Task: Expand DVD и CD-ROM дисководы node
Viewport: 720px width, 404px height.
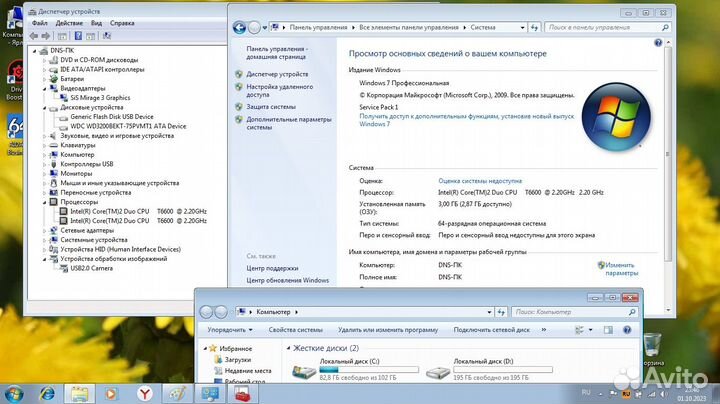Action: tap(45, 60)
